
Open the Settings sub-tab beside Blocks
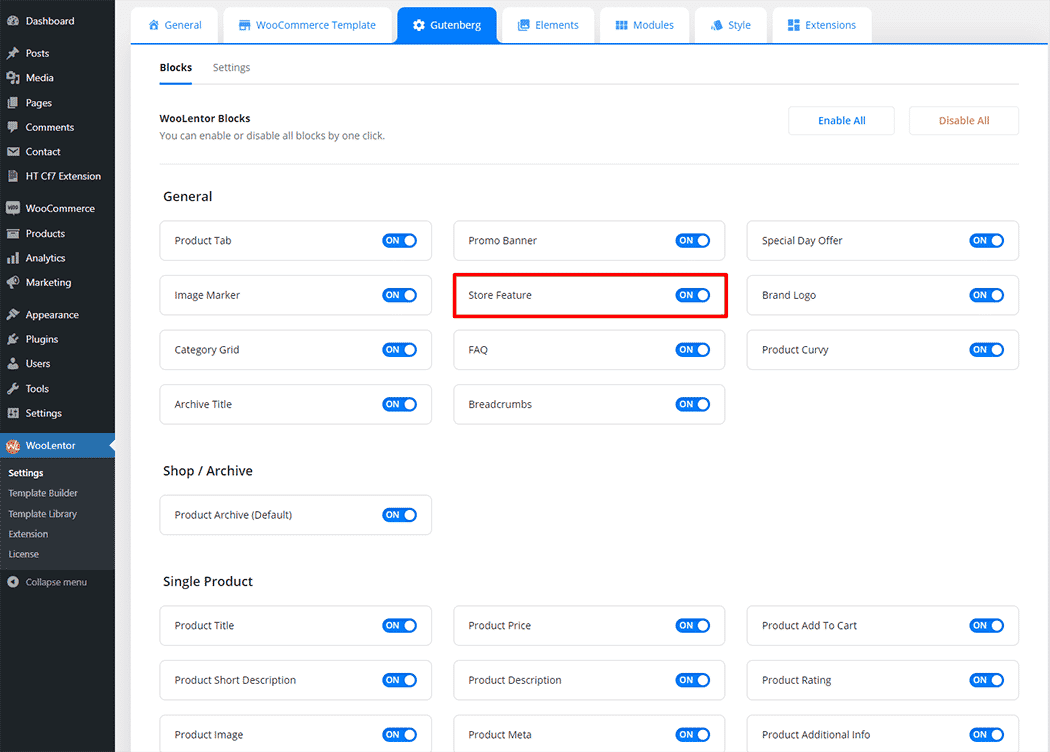click(231, 68)
